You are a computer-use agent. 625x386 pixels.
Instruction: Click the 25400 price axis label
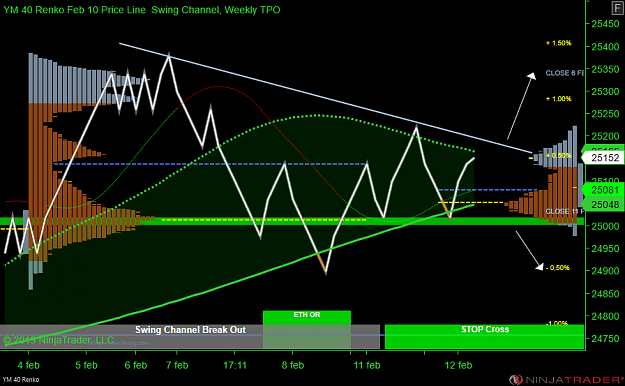[x=605, y=47]
